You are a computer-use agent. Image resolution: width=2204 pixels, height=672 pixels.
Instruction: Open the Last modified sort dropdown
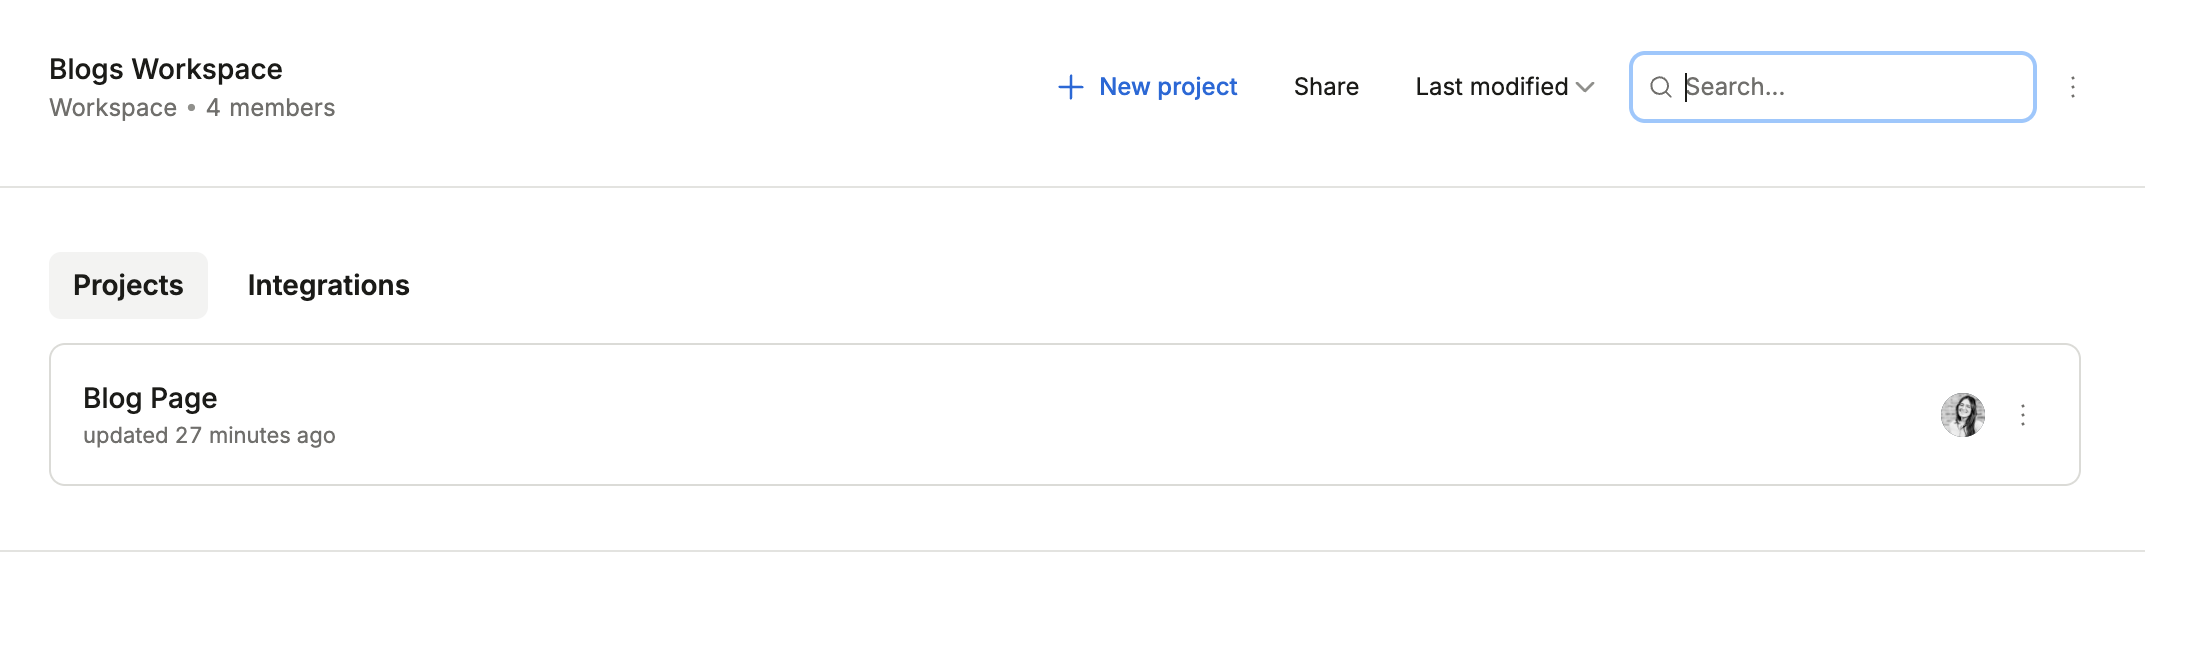(x=1491, y=87)
